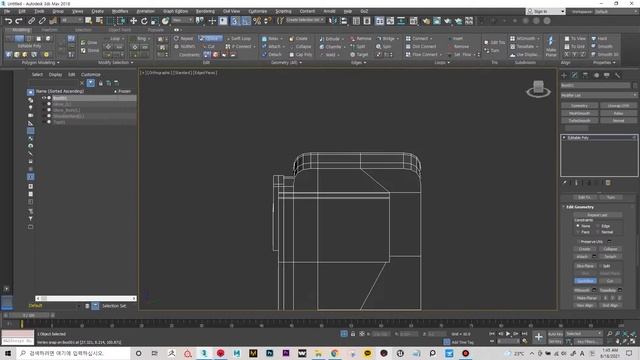640x360 pixels.
Task: Select the None constraint radio button
Action: 578,226
